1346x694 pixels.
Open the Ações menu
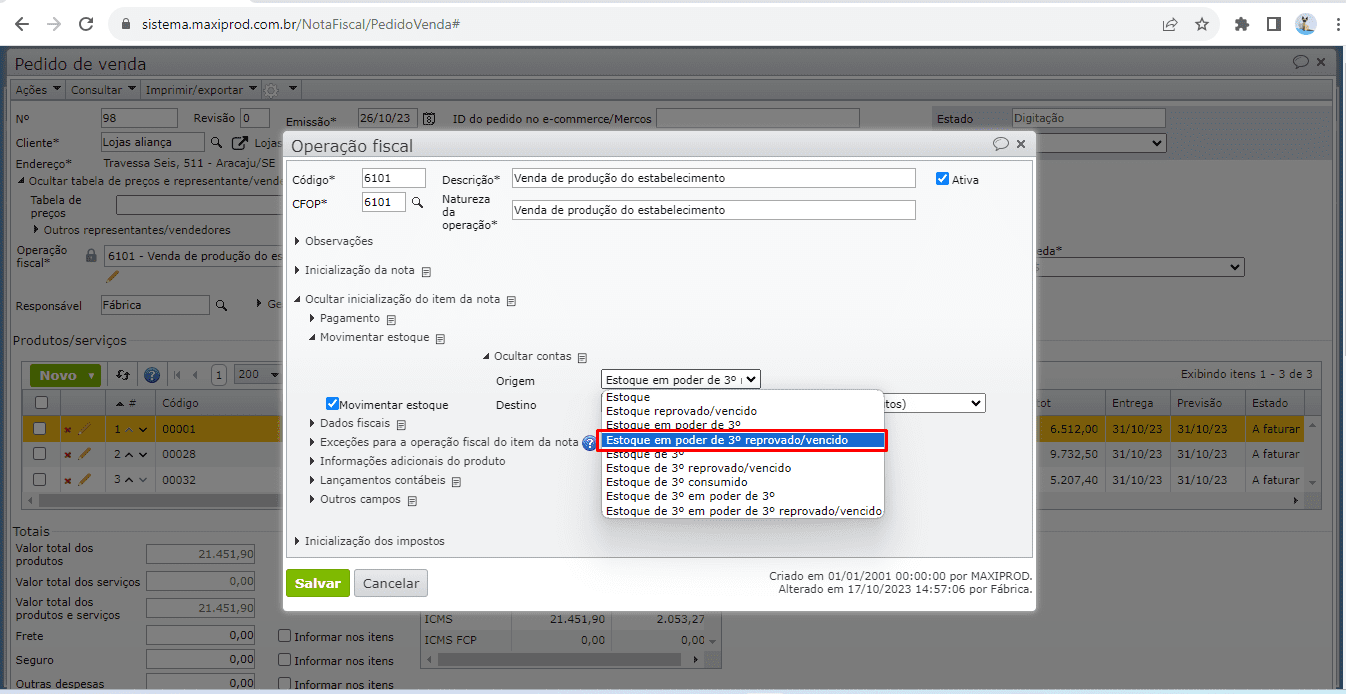pyautogui.click(x=38, y=89)
